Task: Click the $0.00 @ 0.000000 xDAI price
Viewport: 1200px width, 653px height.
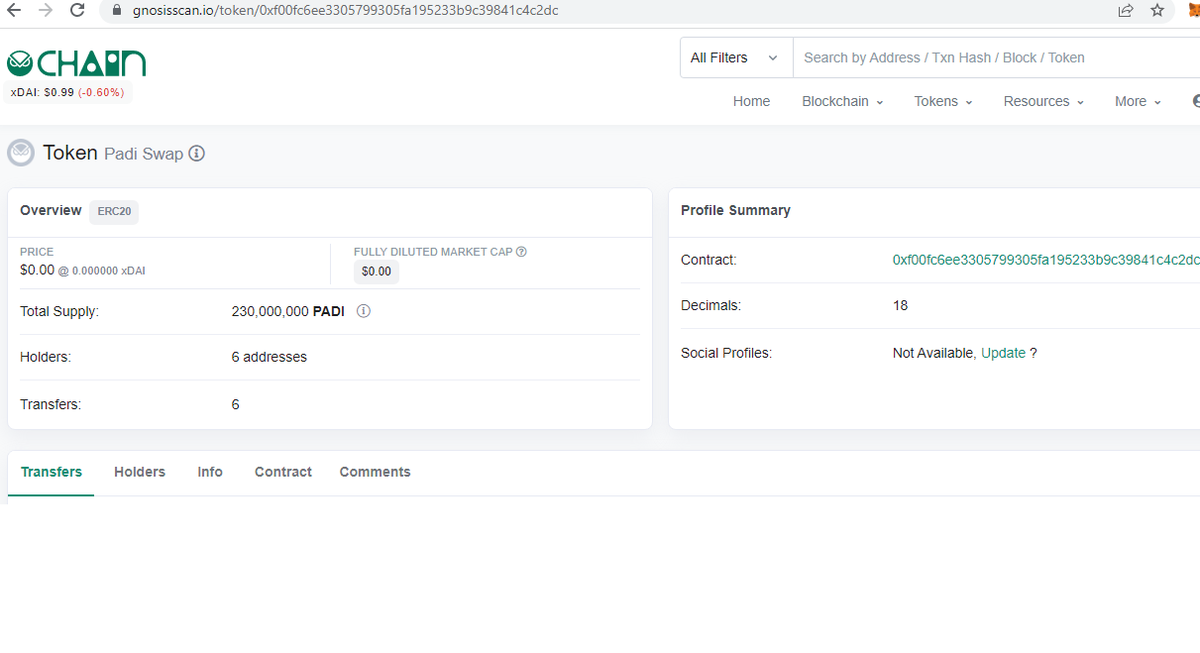Action: coord(83,270)
